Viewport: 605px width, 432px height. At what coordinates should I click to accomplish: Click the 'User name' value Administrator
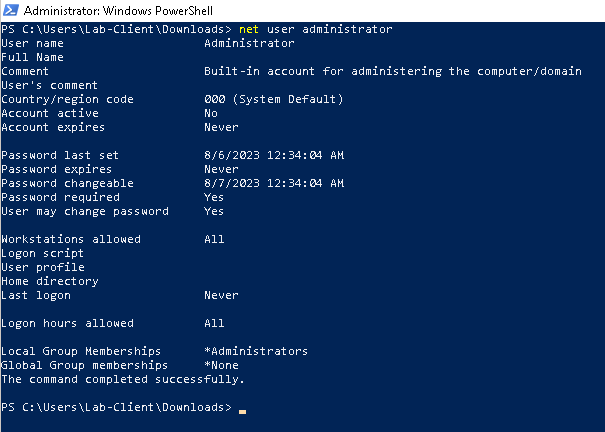pyautogui.click(x=249, y=43)
